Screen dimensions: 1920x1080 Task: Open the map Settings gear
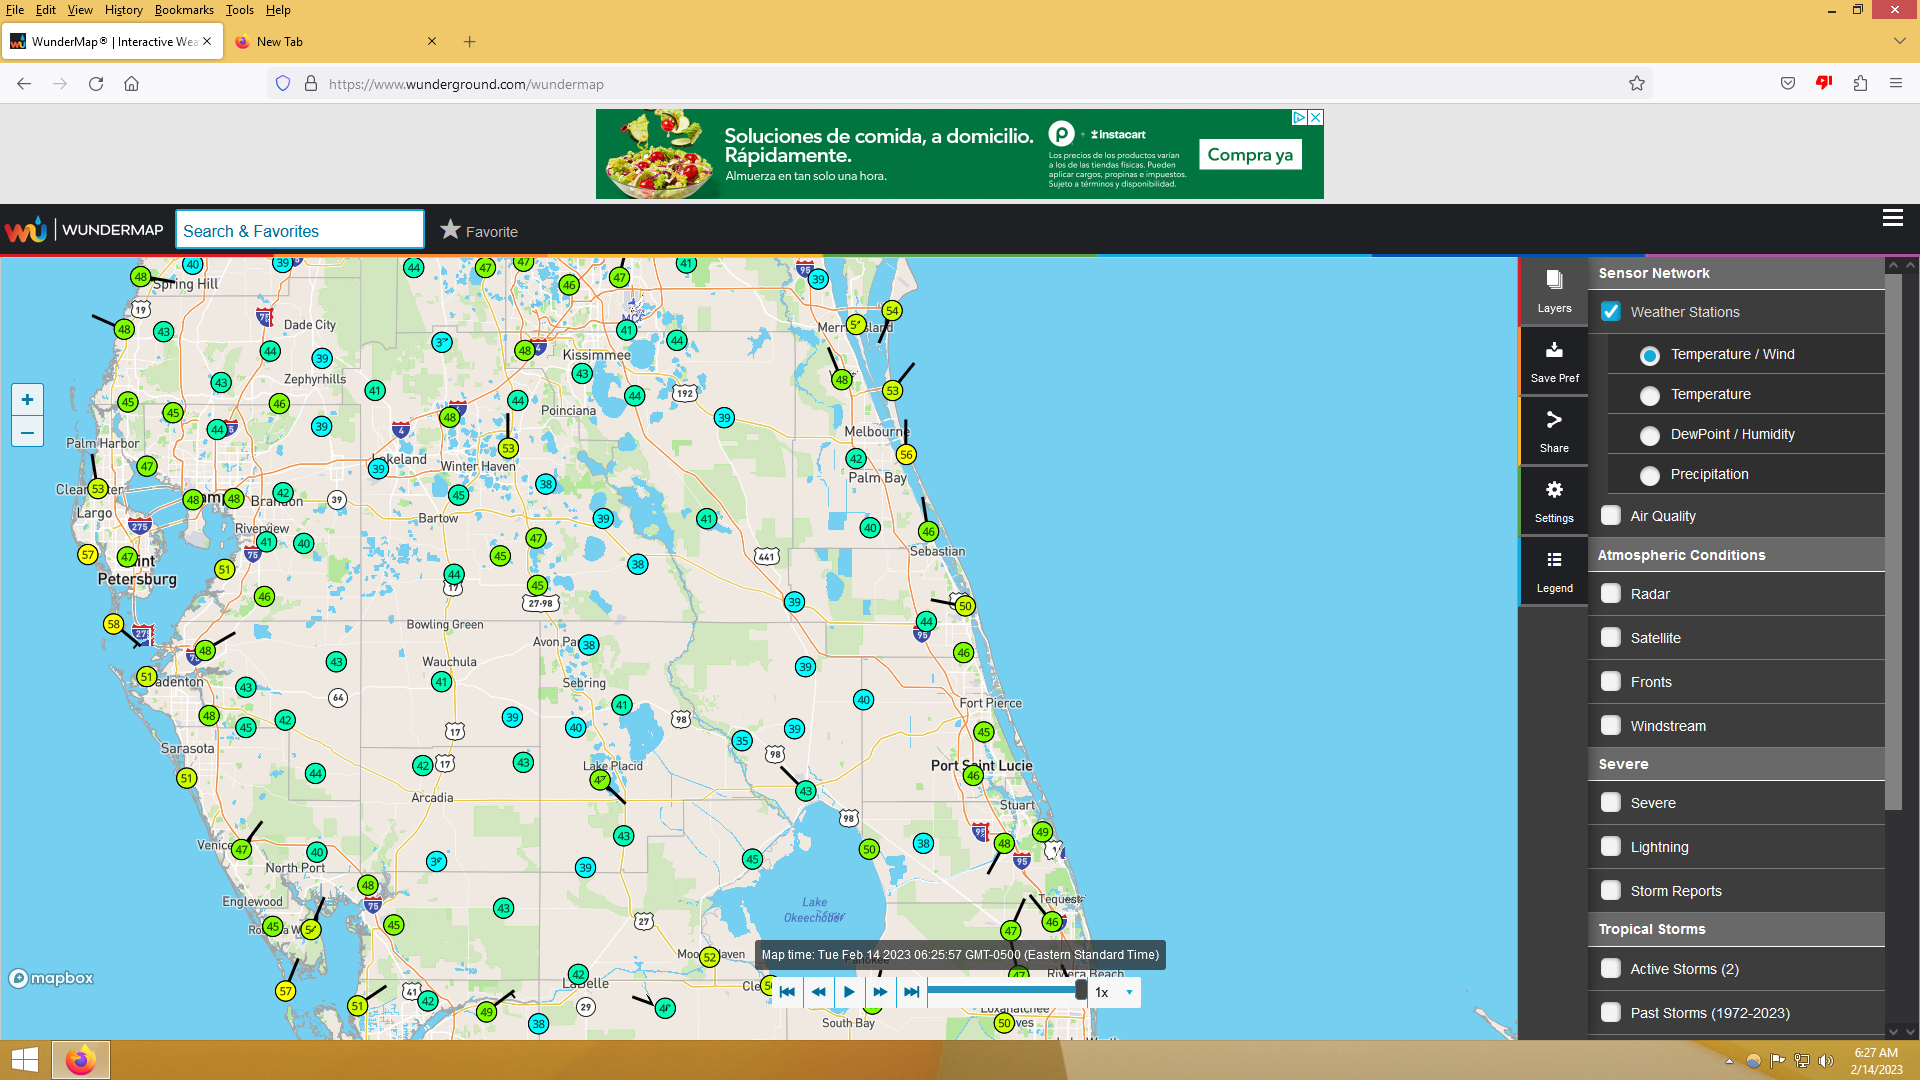tap(1553, 500)
